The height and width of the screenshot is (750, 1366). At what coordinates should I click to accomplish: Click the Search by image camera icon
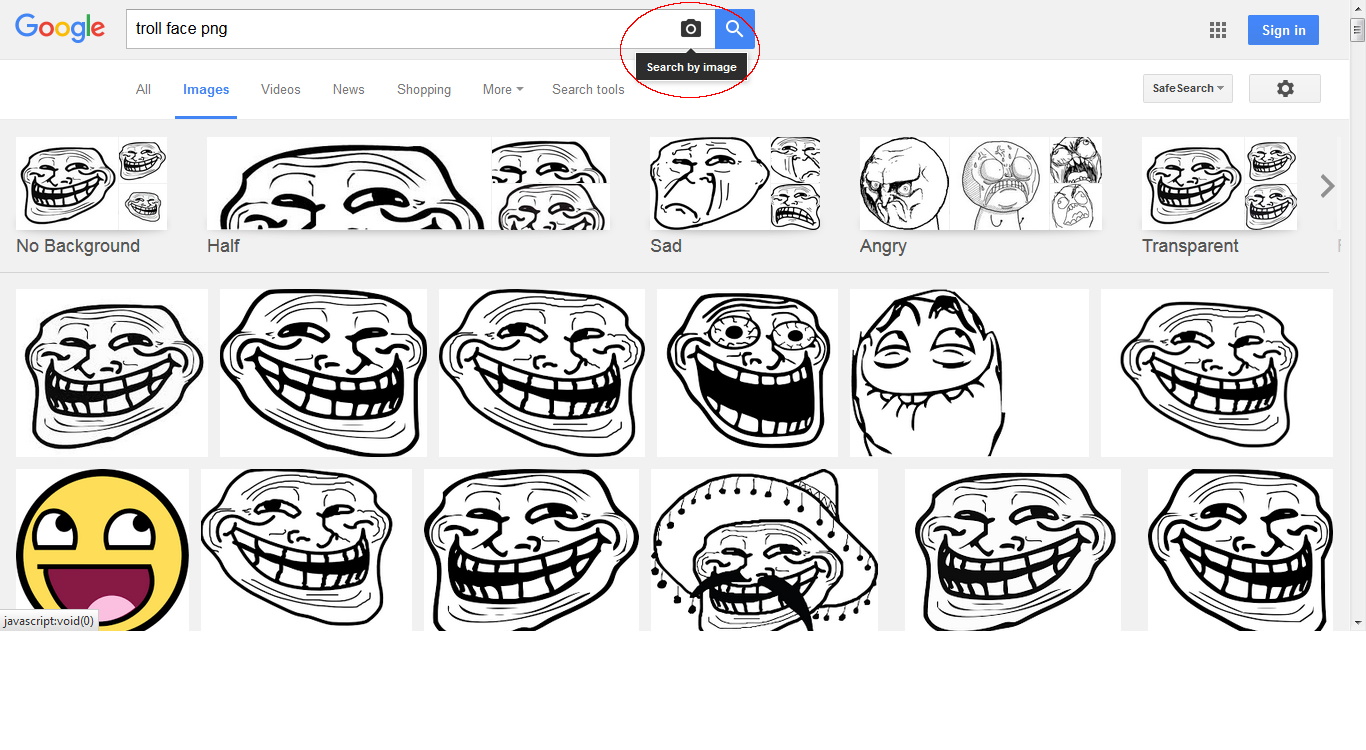(690, 29)
